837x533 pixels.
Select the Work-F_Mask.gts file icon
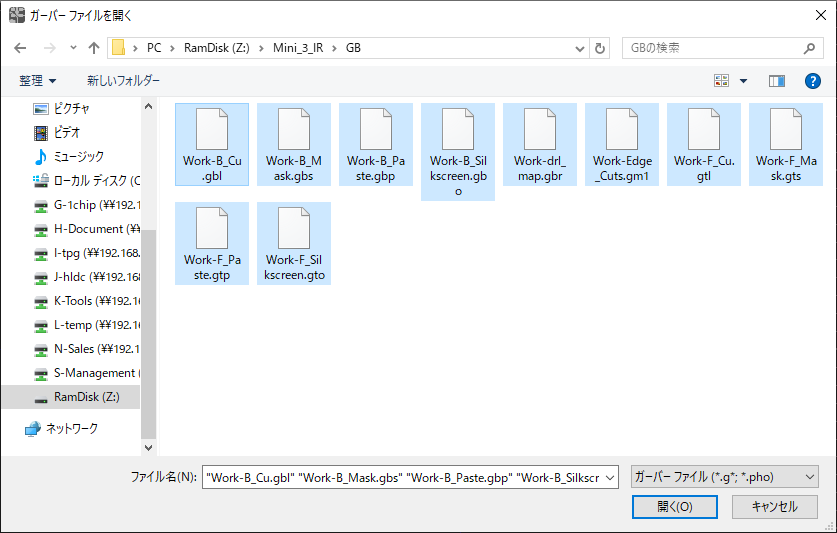(x=786, y=129)
